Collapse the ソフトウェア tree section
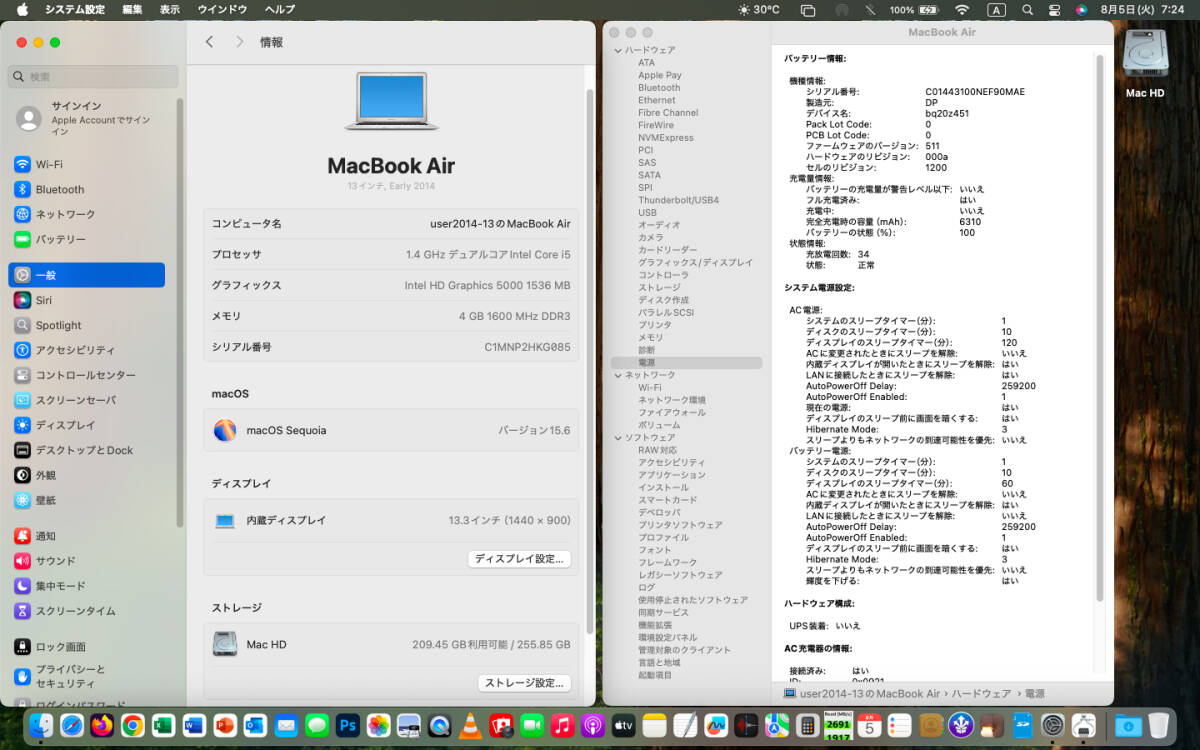Image resolution: width=1200 pixels, height=750 pixels. coord(618,437)
